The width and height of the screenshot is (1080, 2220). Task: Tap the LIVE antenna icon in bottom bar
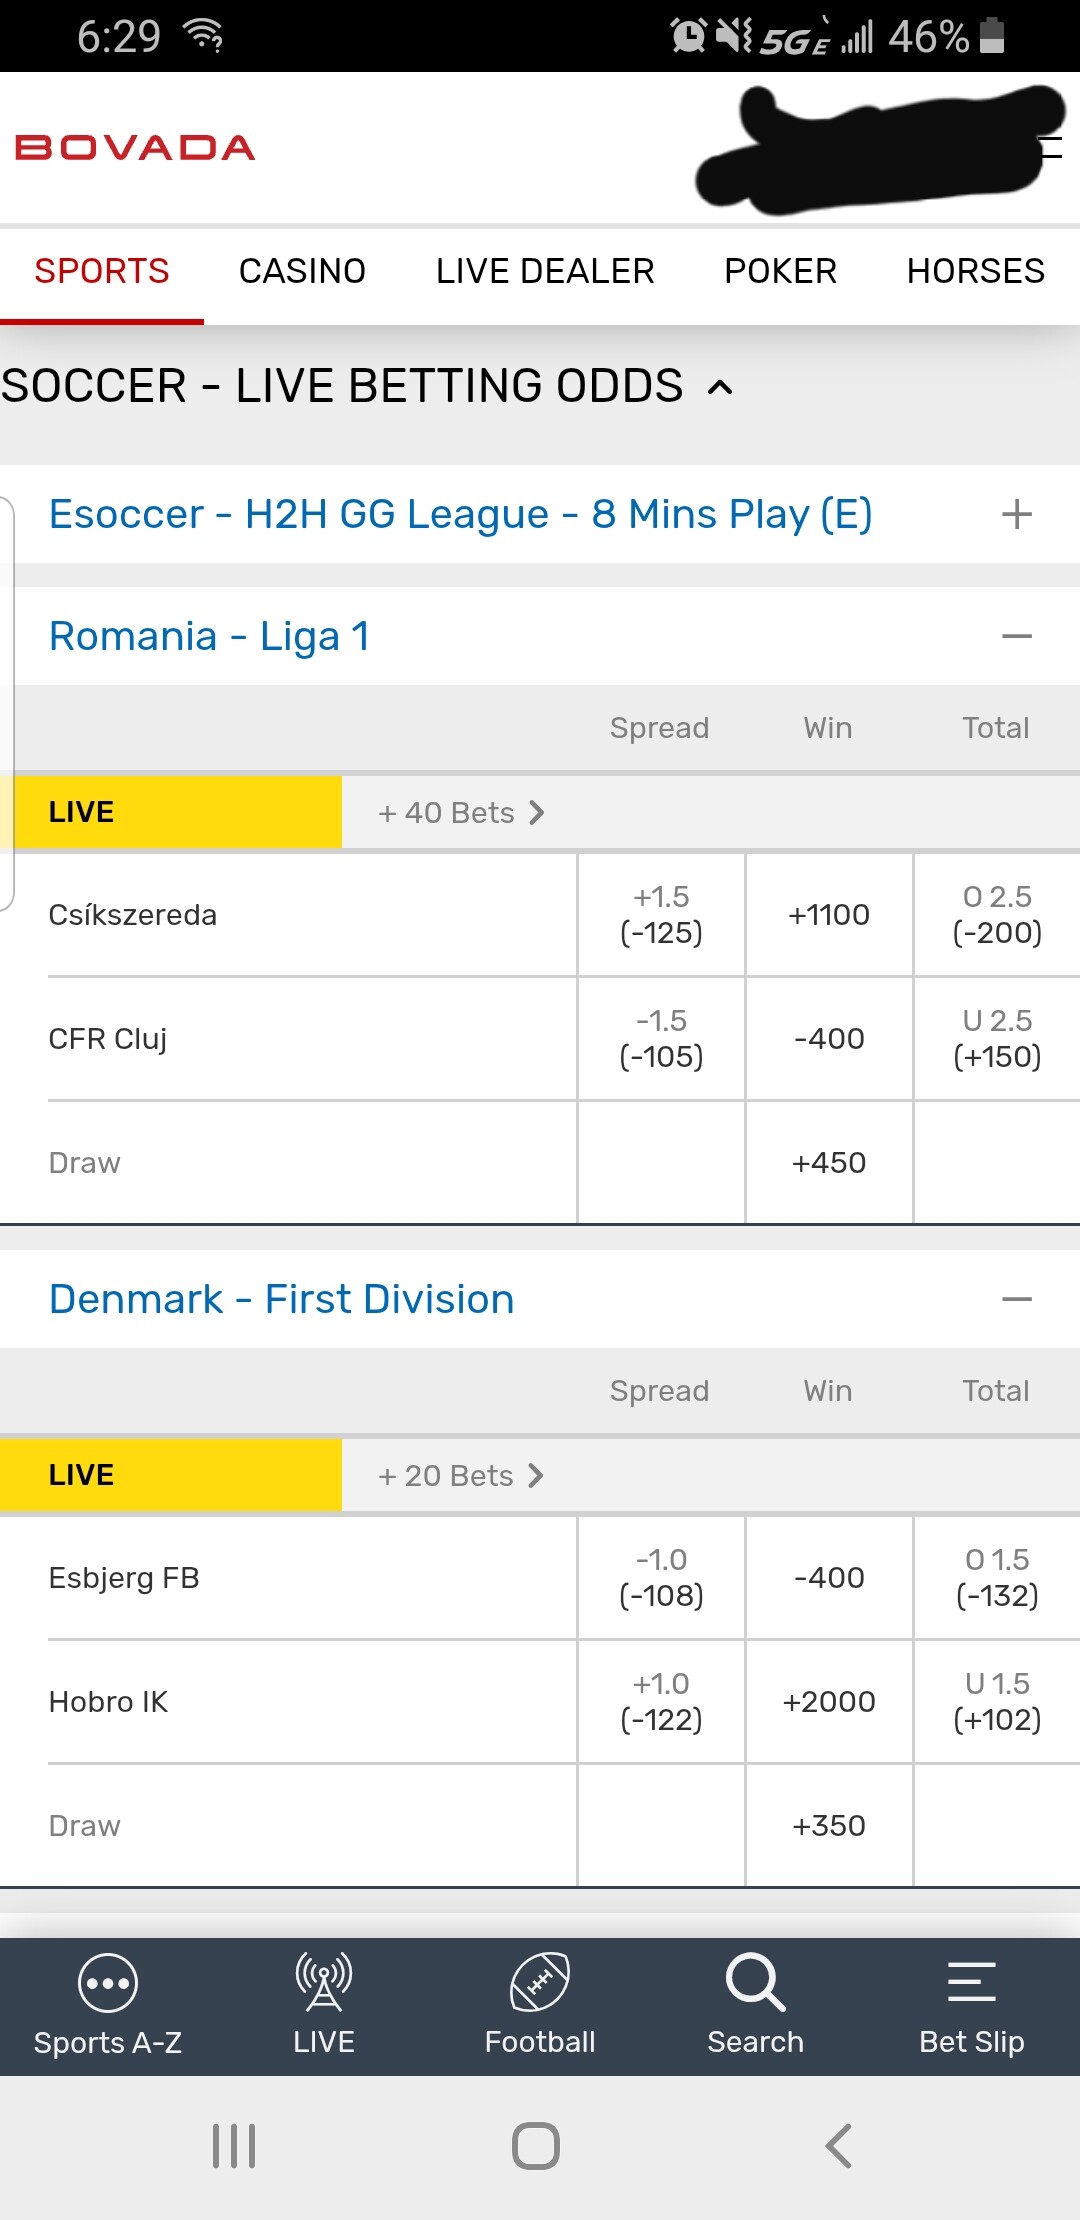pyautogui.click(x=323, y=1983)
